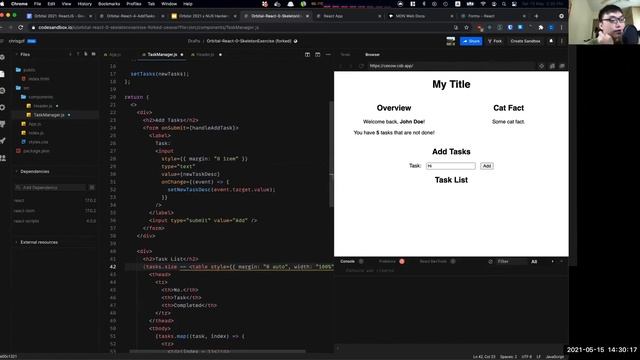Open the Live collaboration icon in the sidebar
This screenshot has height=360, width=640.
point(2,158)
